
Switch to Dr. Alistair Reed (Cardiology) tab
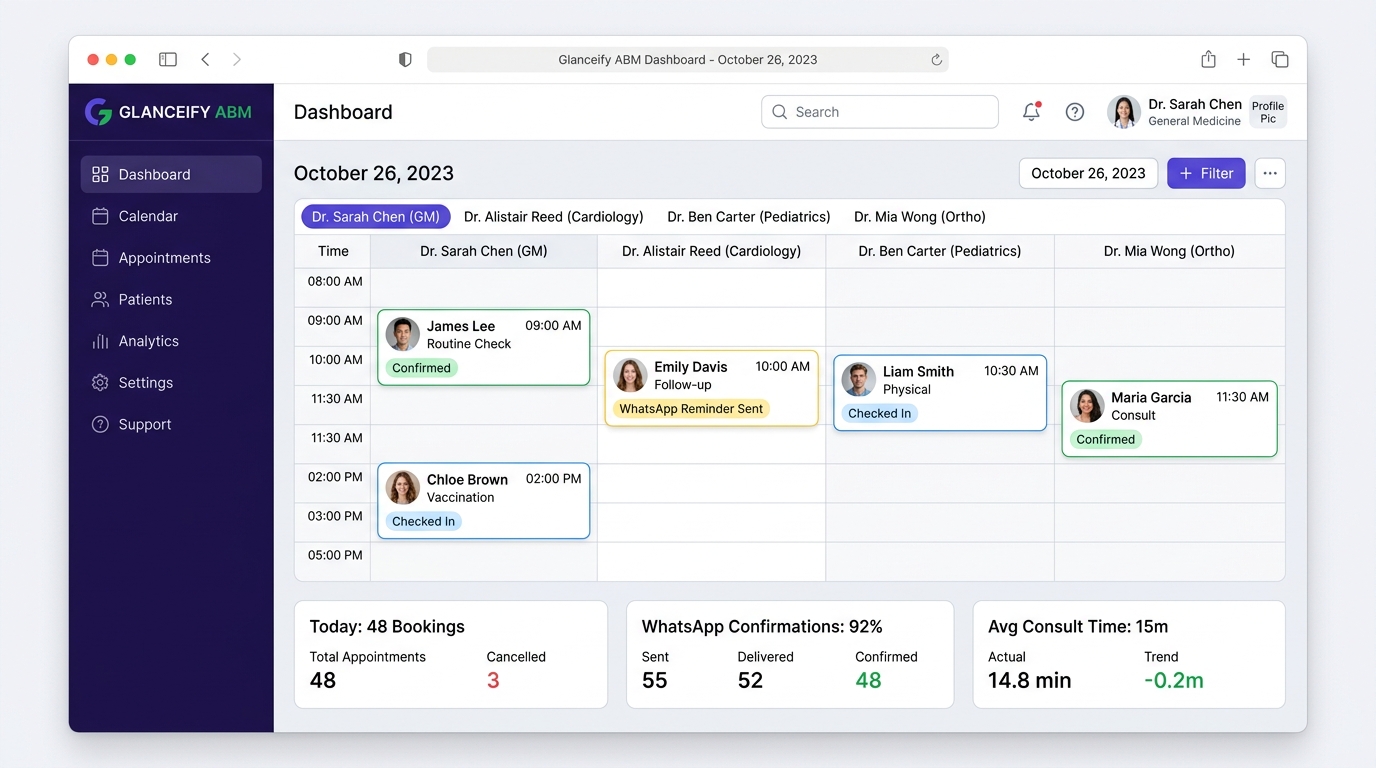tap(553, 217)
